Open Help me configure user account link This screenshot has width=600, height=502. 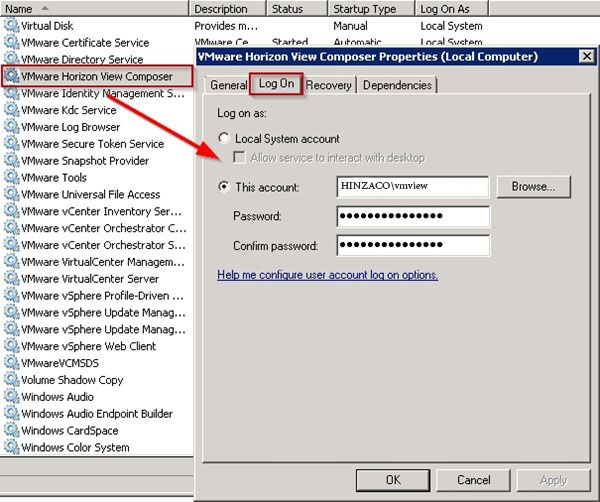point(327,275)
